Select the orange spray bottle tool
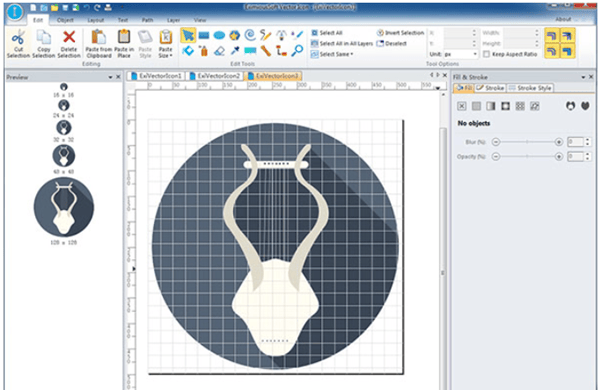Screen dimensions: 600x390 204,51
